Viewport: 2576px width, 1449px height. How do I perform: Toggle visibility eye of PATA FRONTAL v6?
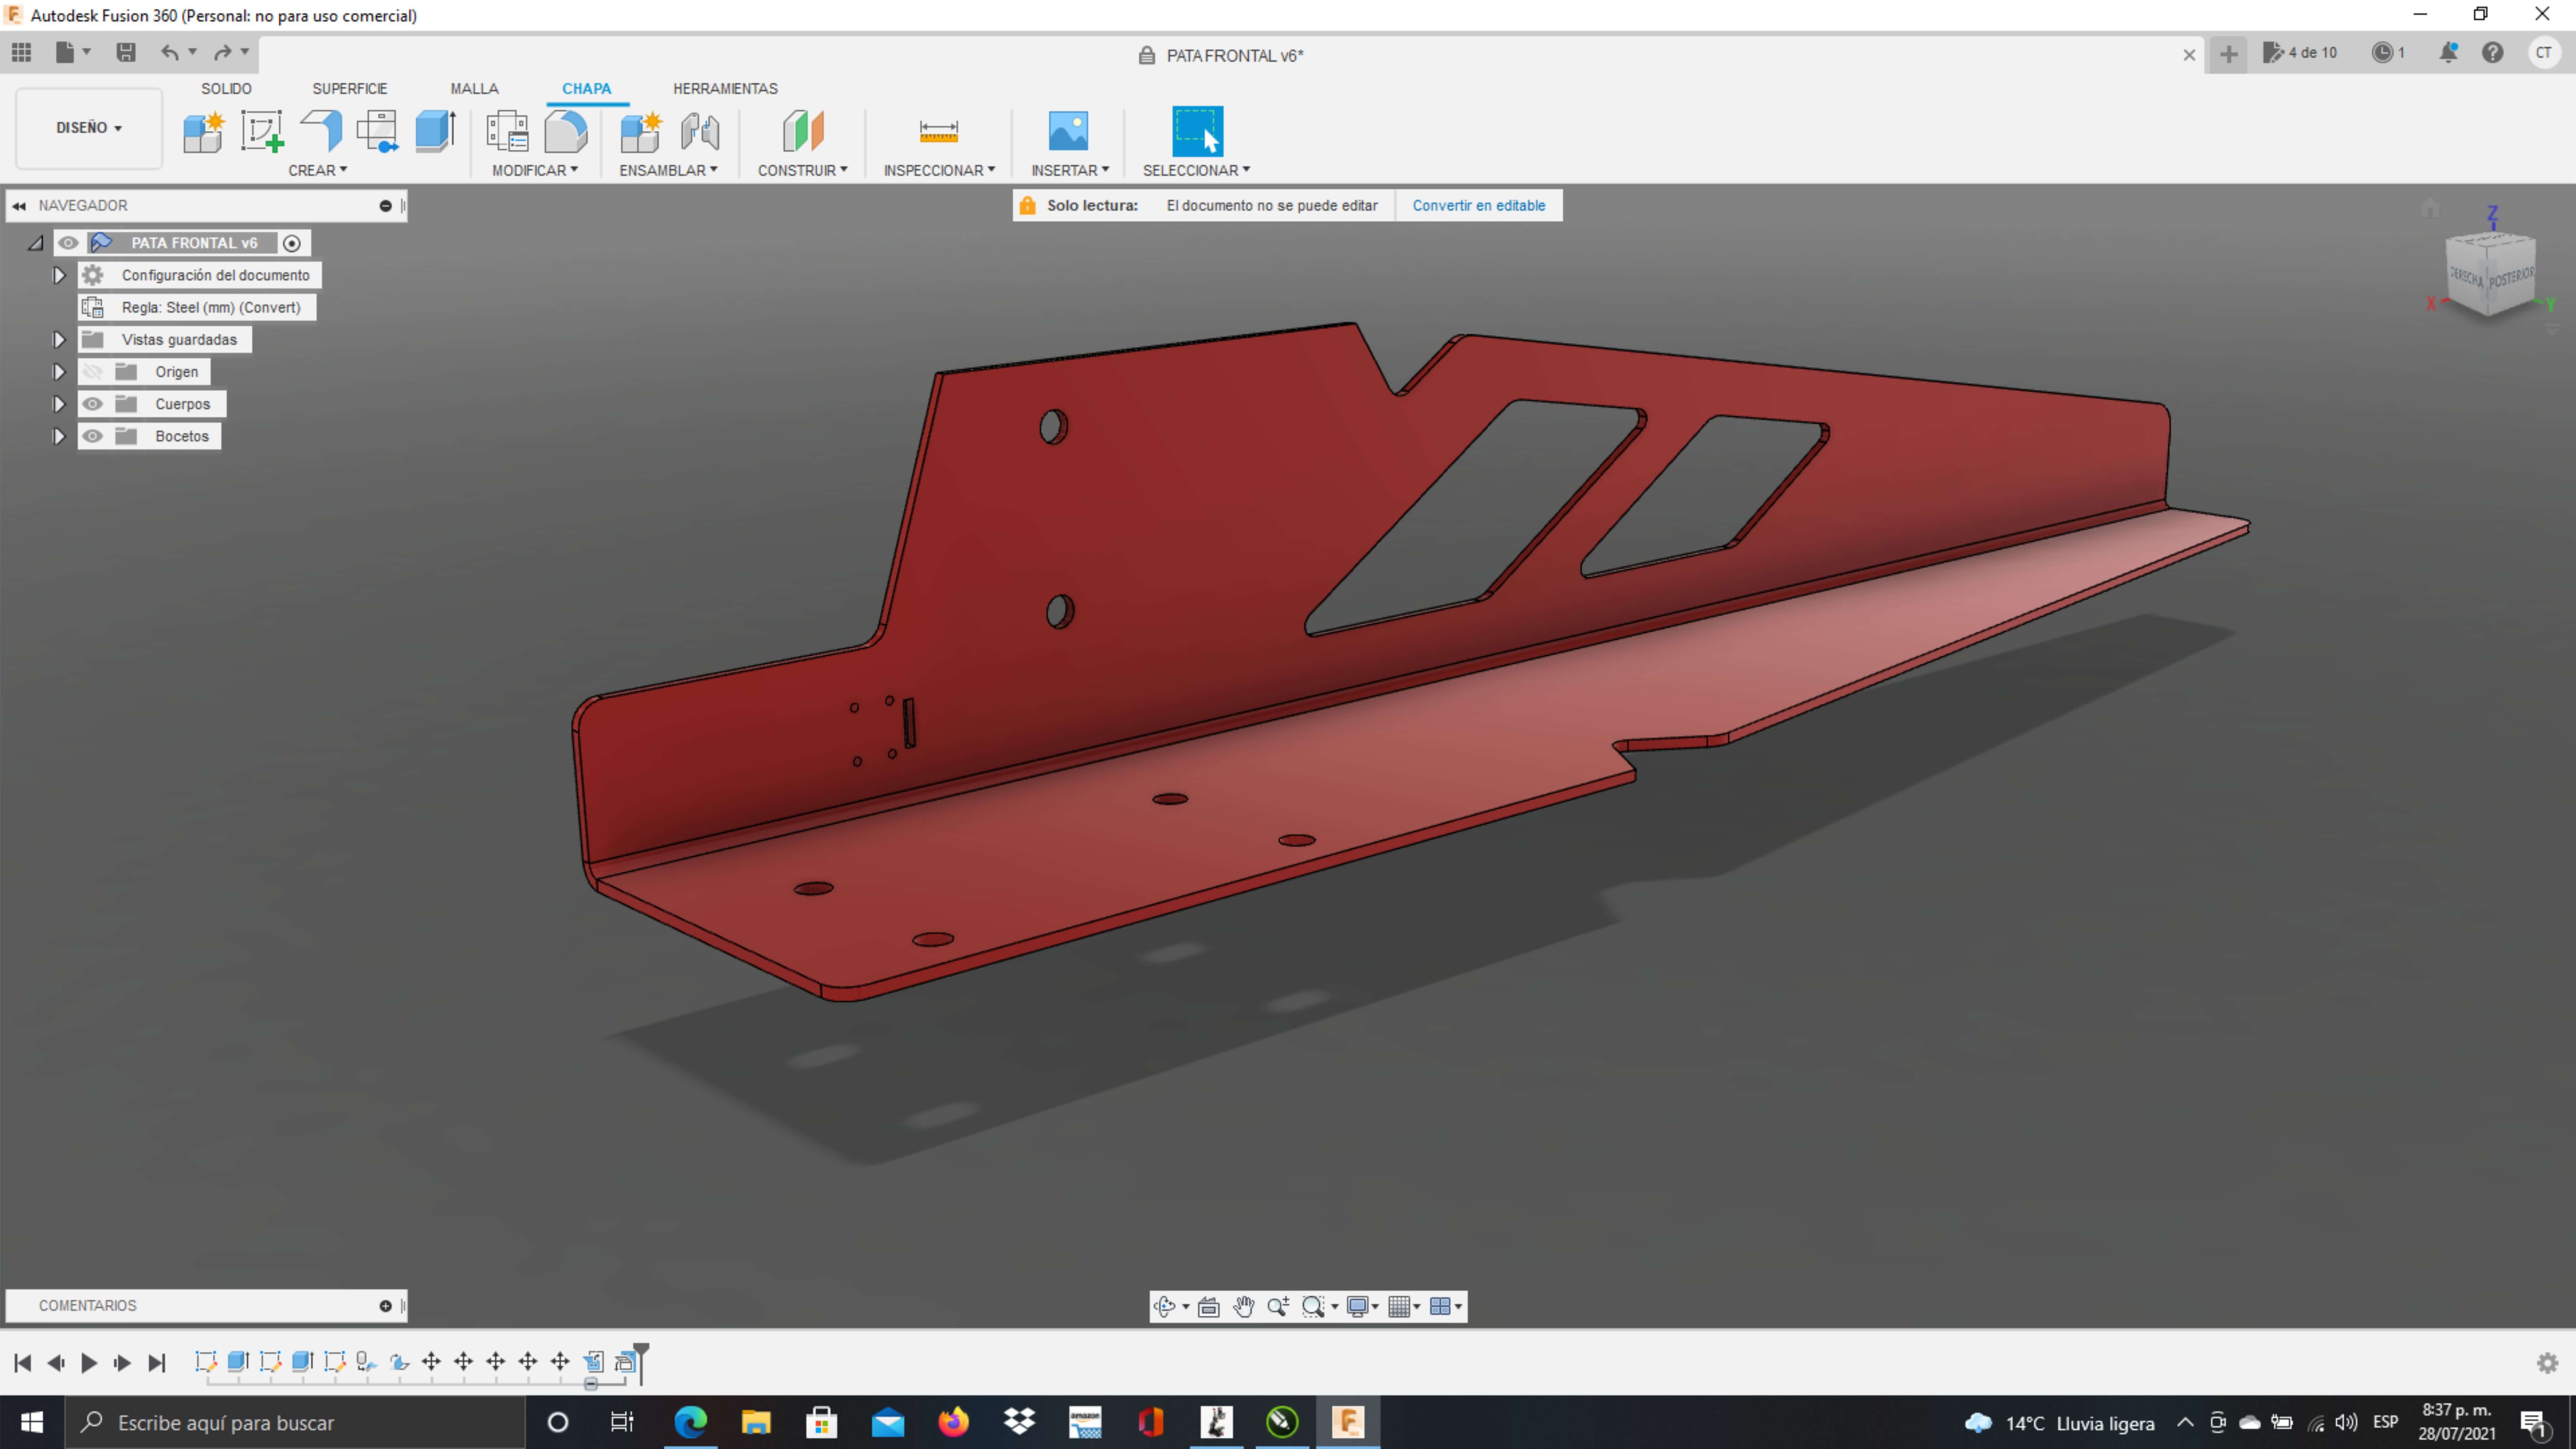click(x=68, y=243)
